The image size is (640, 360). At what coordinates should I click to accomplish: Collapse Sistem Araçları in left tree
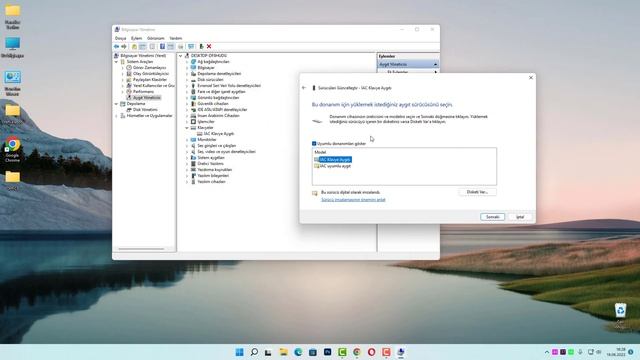[117, 62]
